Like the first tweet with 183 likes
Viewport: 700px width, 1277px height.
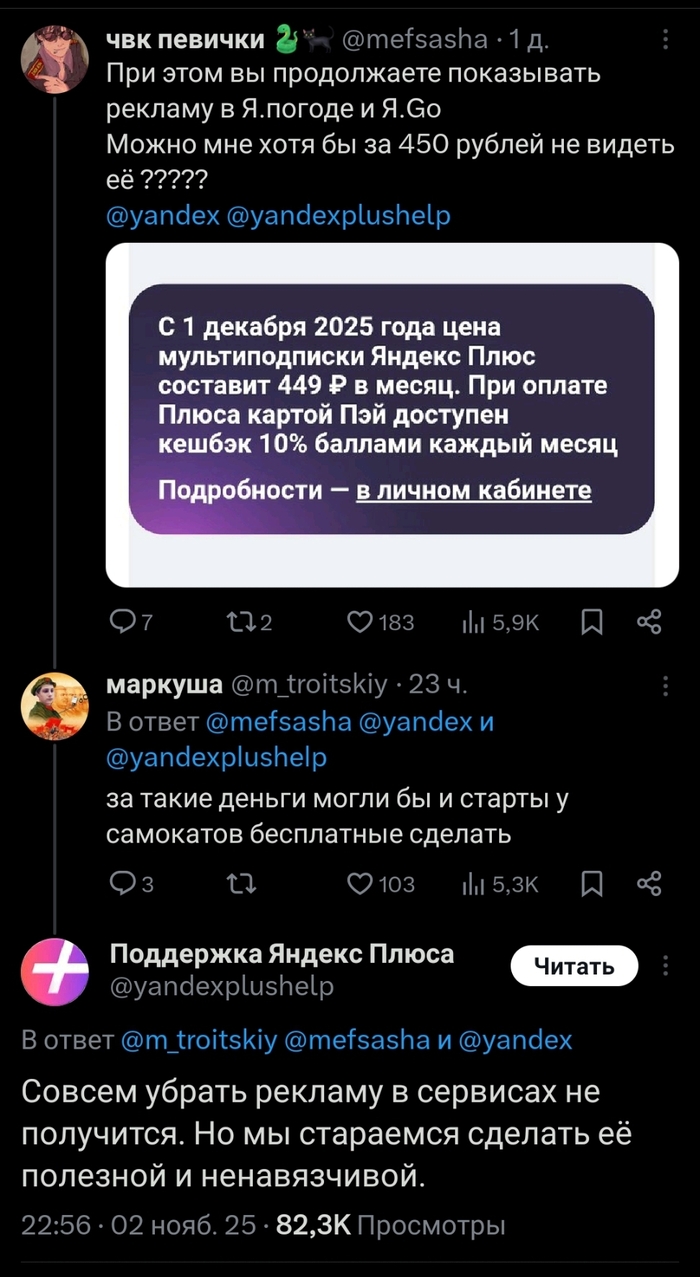(x=361, y=622)
